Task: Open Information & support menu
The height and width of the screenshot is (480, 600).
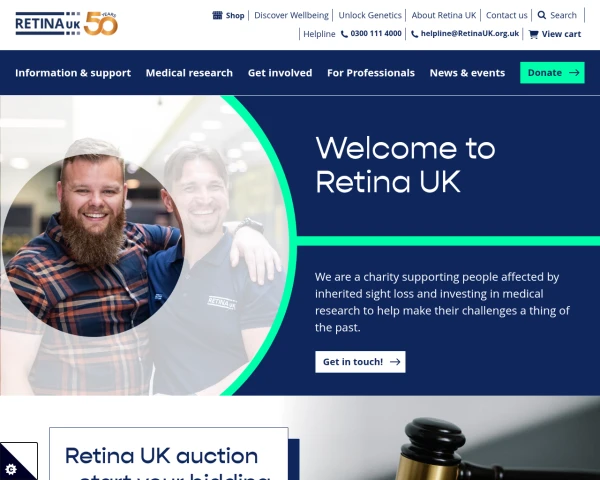Action: coord(73,73)
